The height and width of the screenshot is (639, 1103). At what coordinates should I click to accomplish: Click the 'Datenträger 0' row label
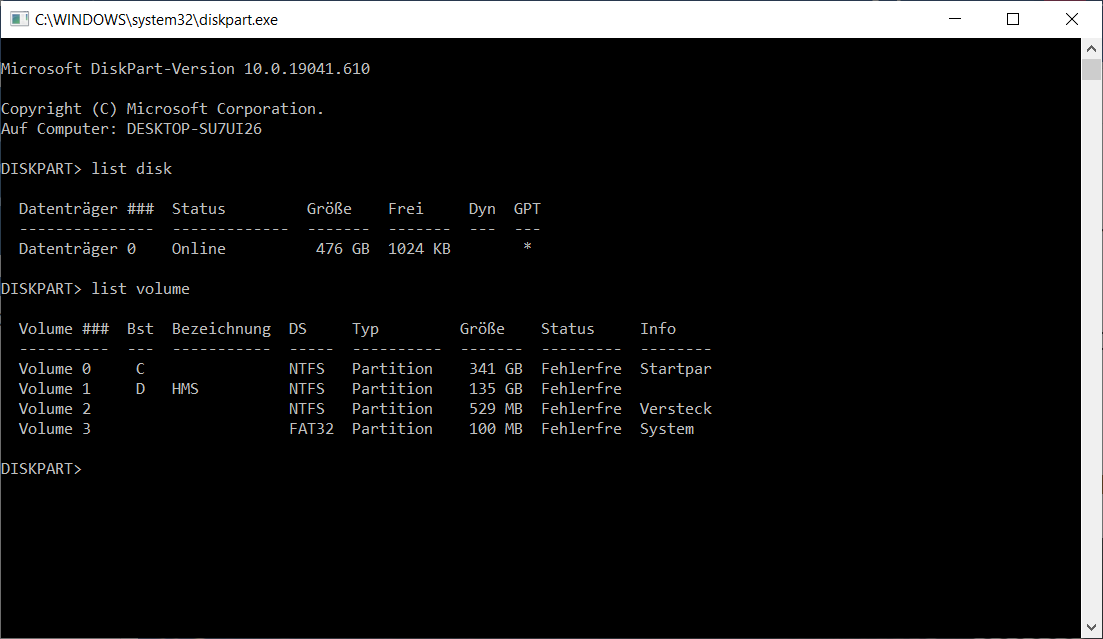point(77,249)
